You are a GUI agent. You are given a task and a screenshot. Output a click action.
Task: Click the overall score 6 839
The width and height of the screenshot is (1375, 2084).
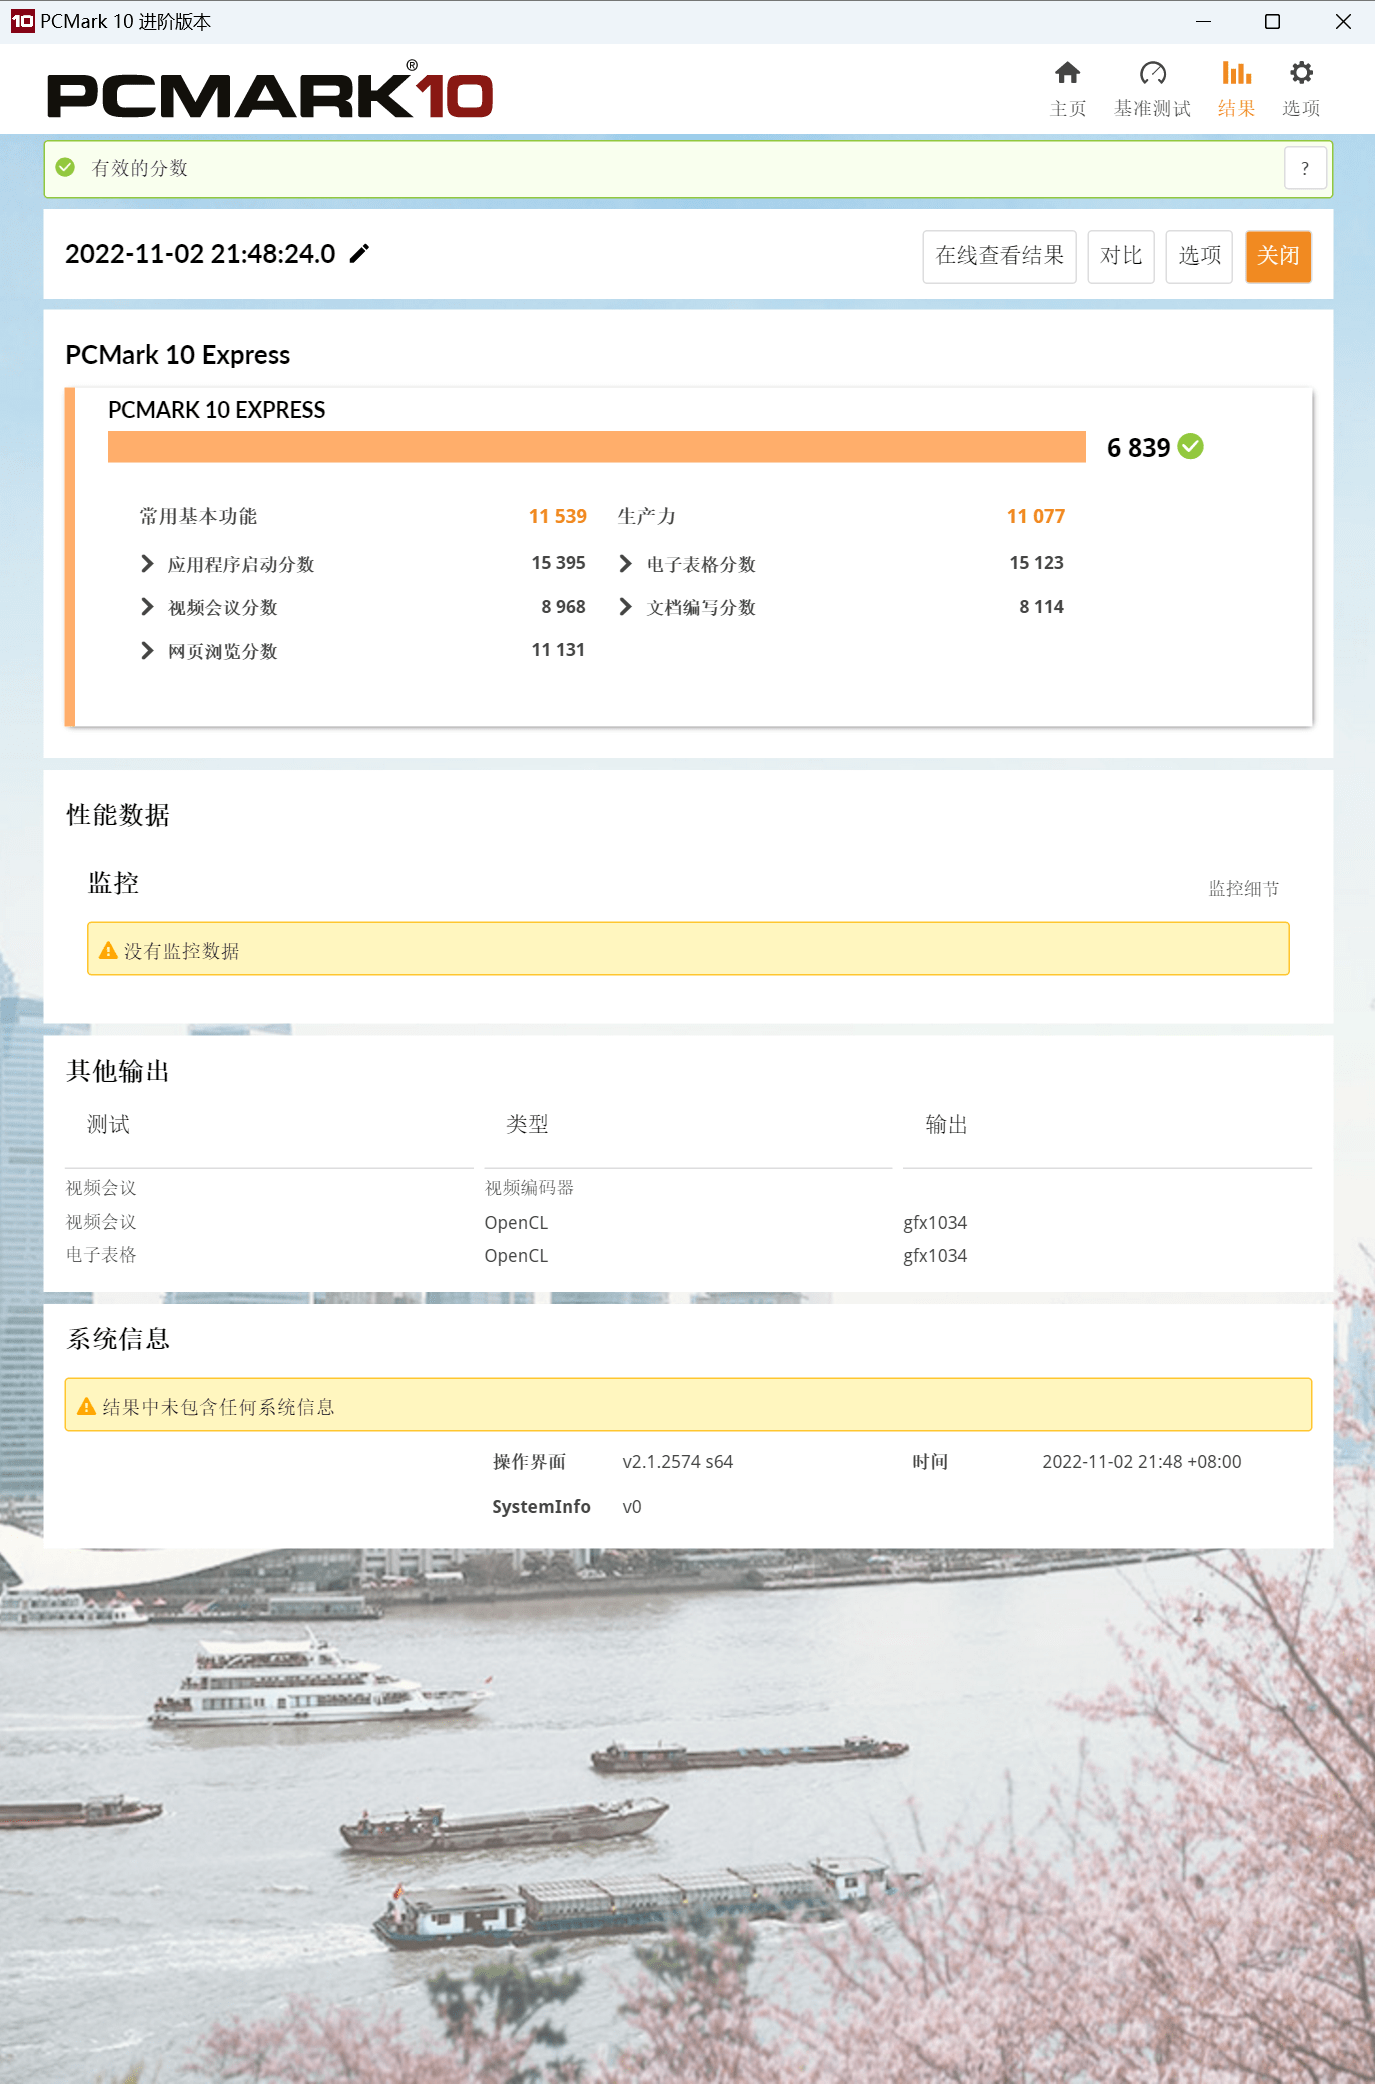click(x=1138, y=447)
